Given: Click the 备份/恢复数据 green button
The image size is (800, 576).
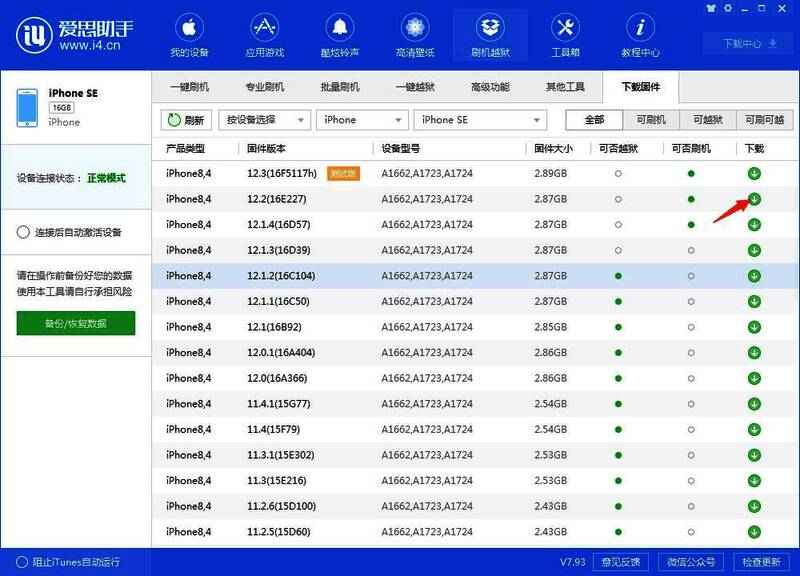Looking at the screenshot, I should (x=75, y=324).
